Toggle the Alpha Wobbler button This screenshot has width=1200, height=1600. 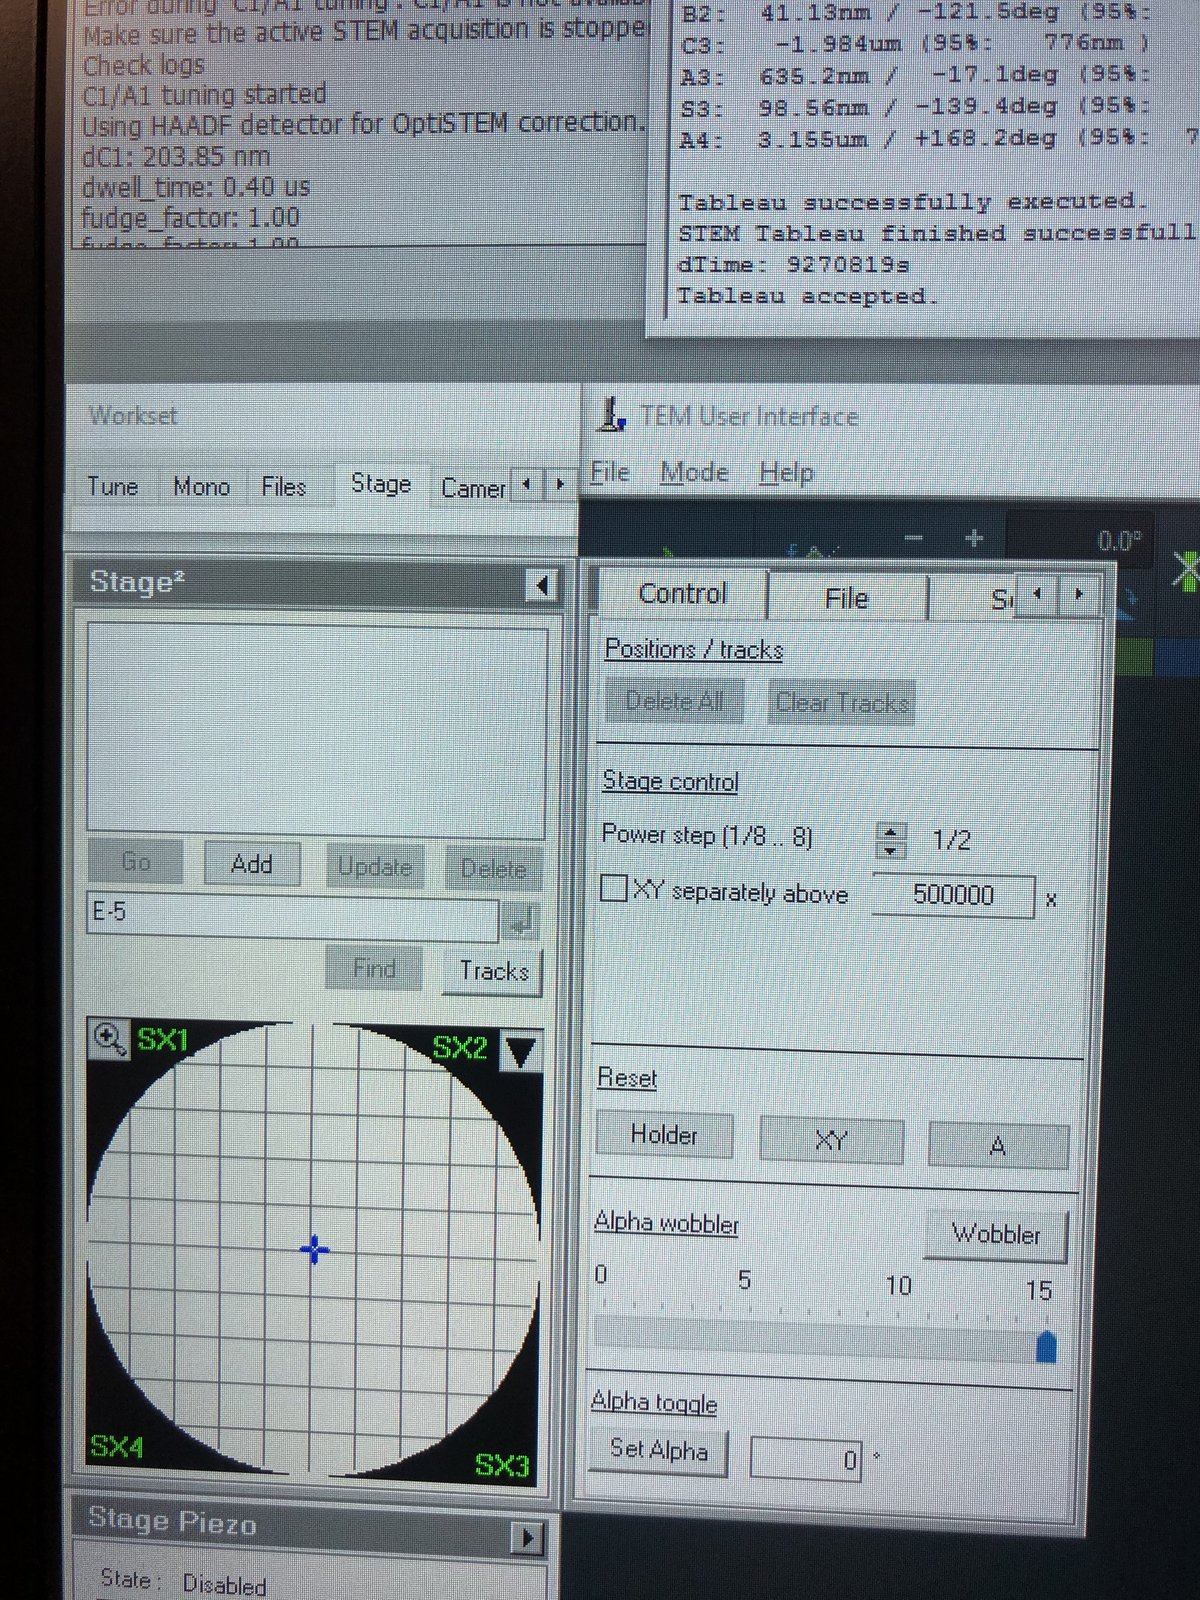(996, 1235)
